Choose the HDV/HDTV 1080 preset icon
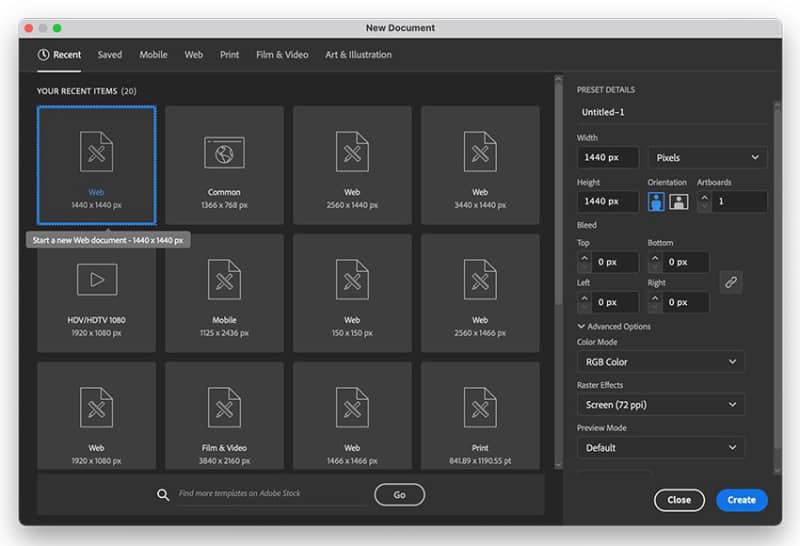The width and height of the screenshot is (800, 546). (x=96, y=280)
